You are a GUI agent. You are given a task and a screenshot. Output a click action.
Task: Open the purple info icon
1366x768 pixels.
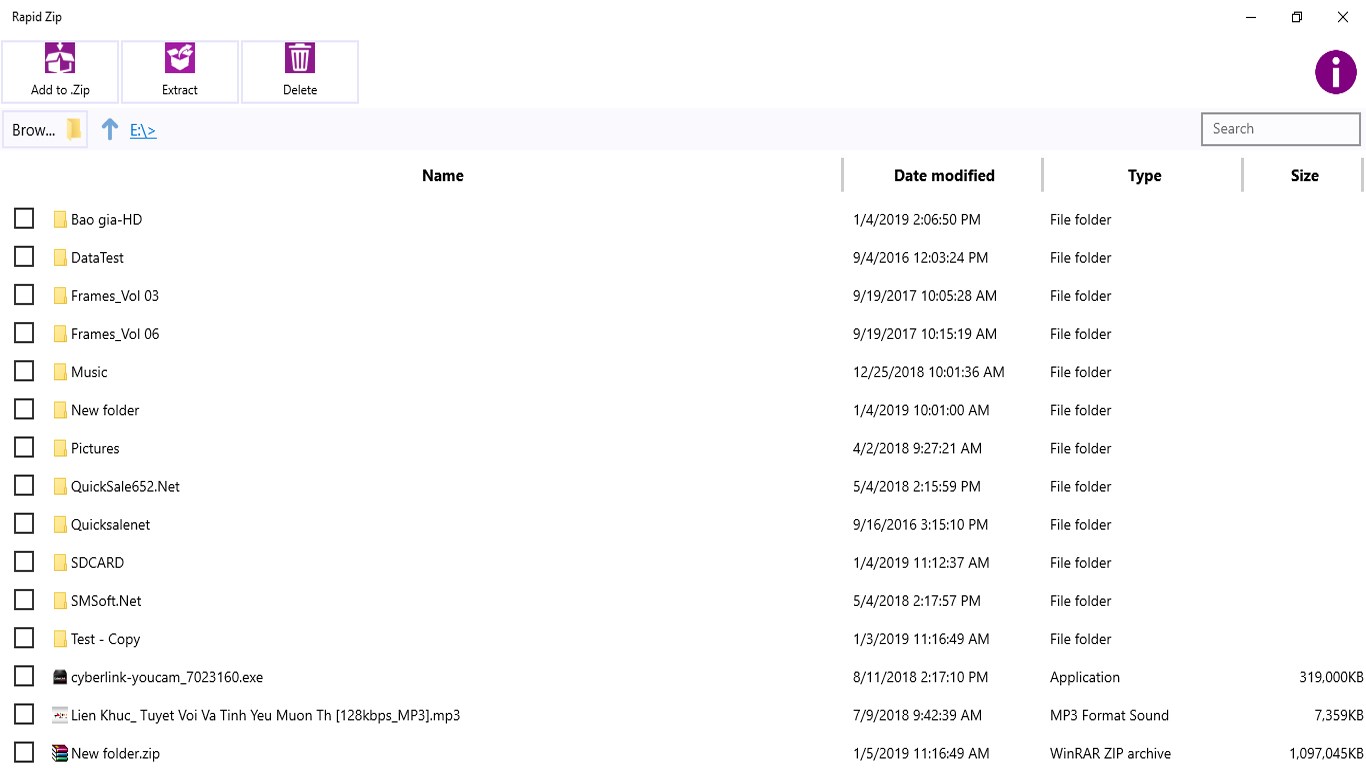point(1336,72)
